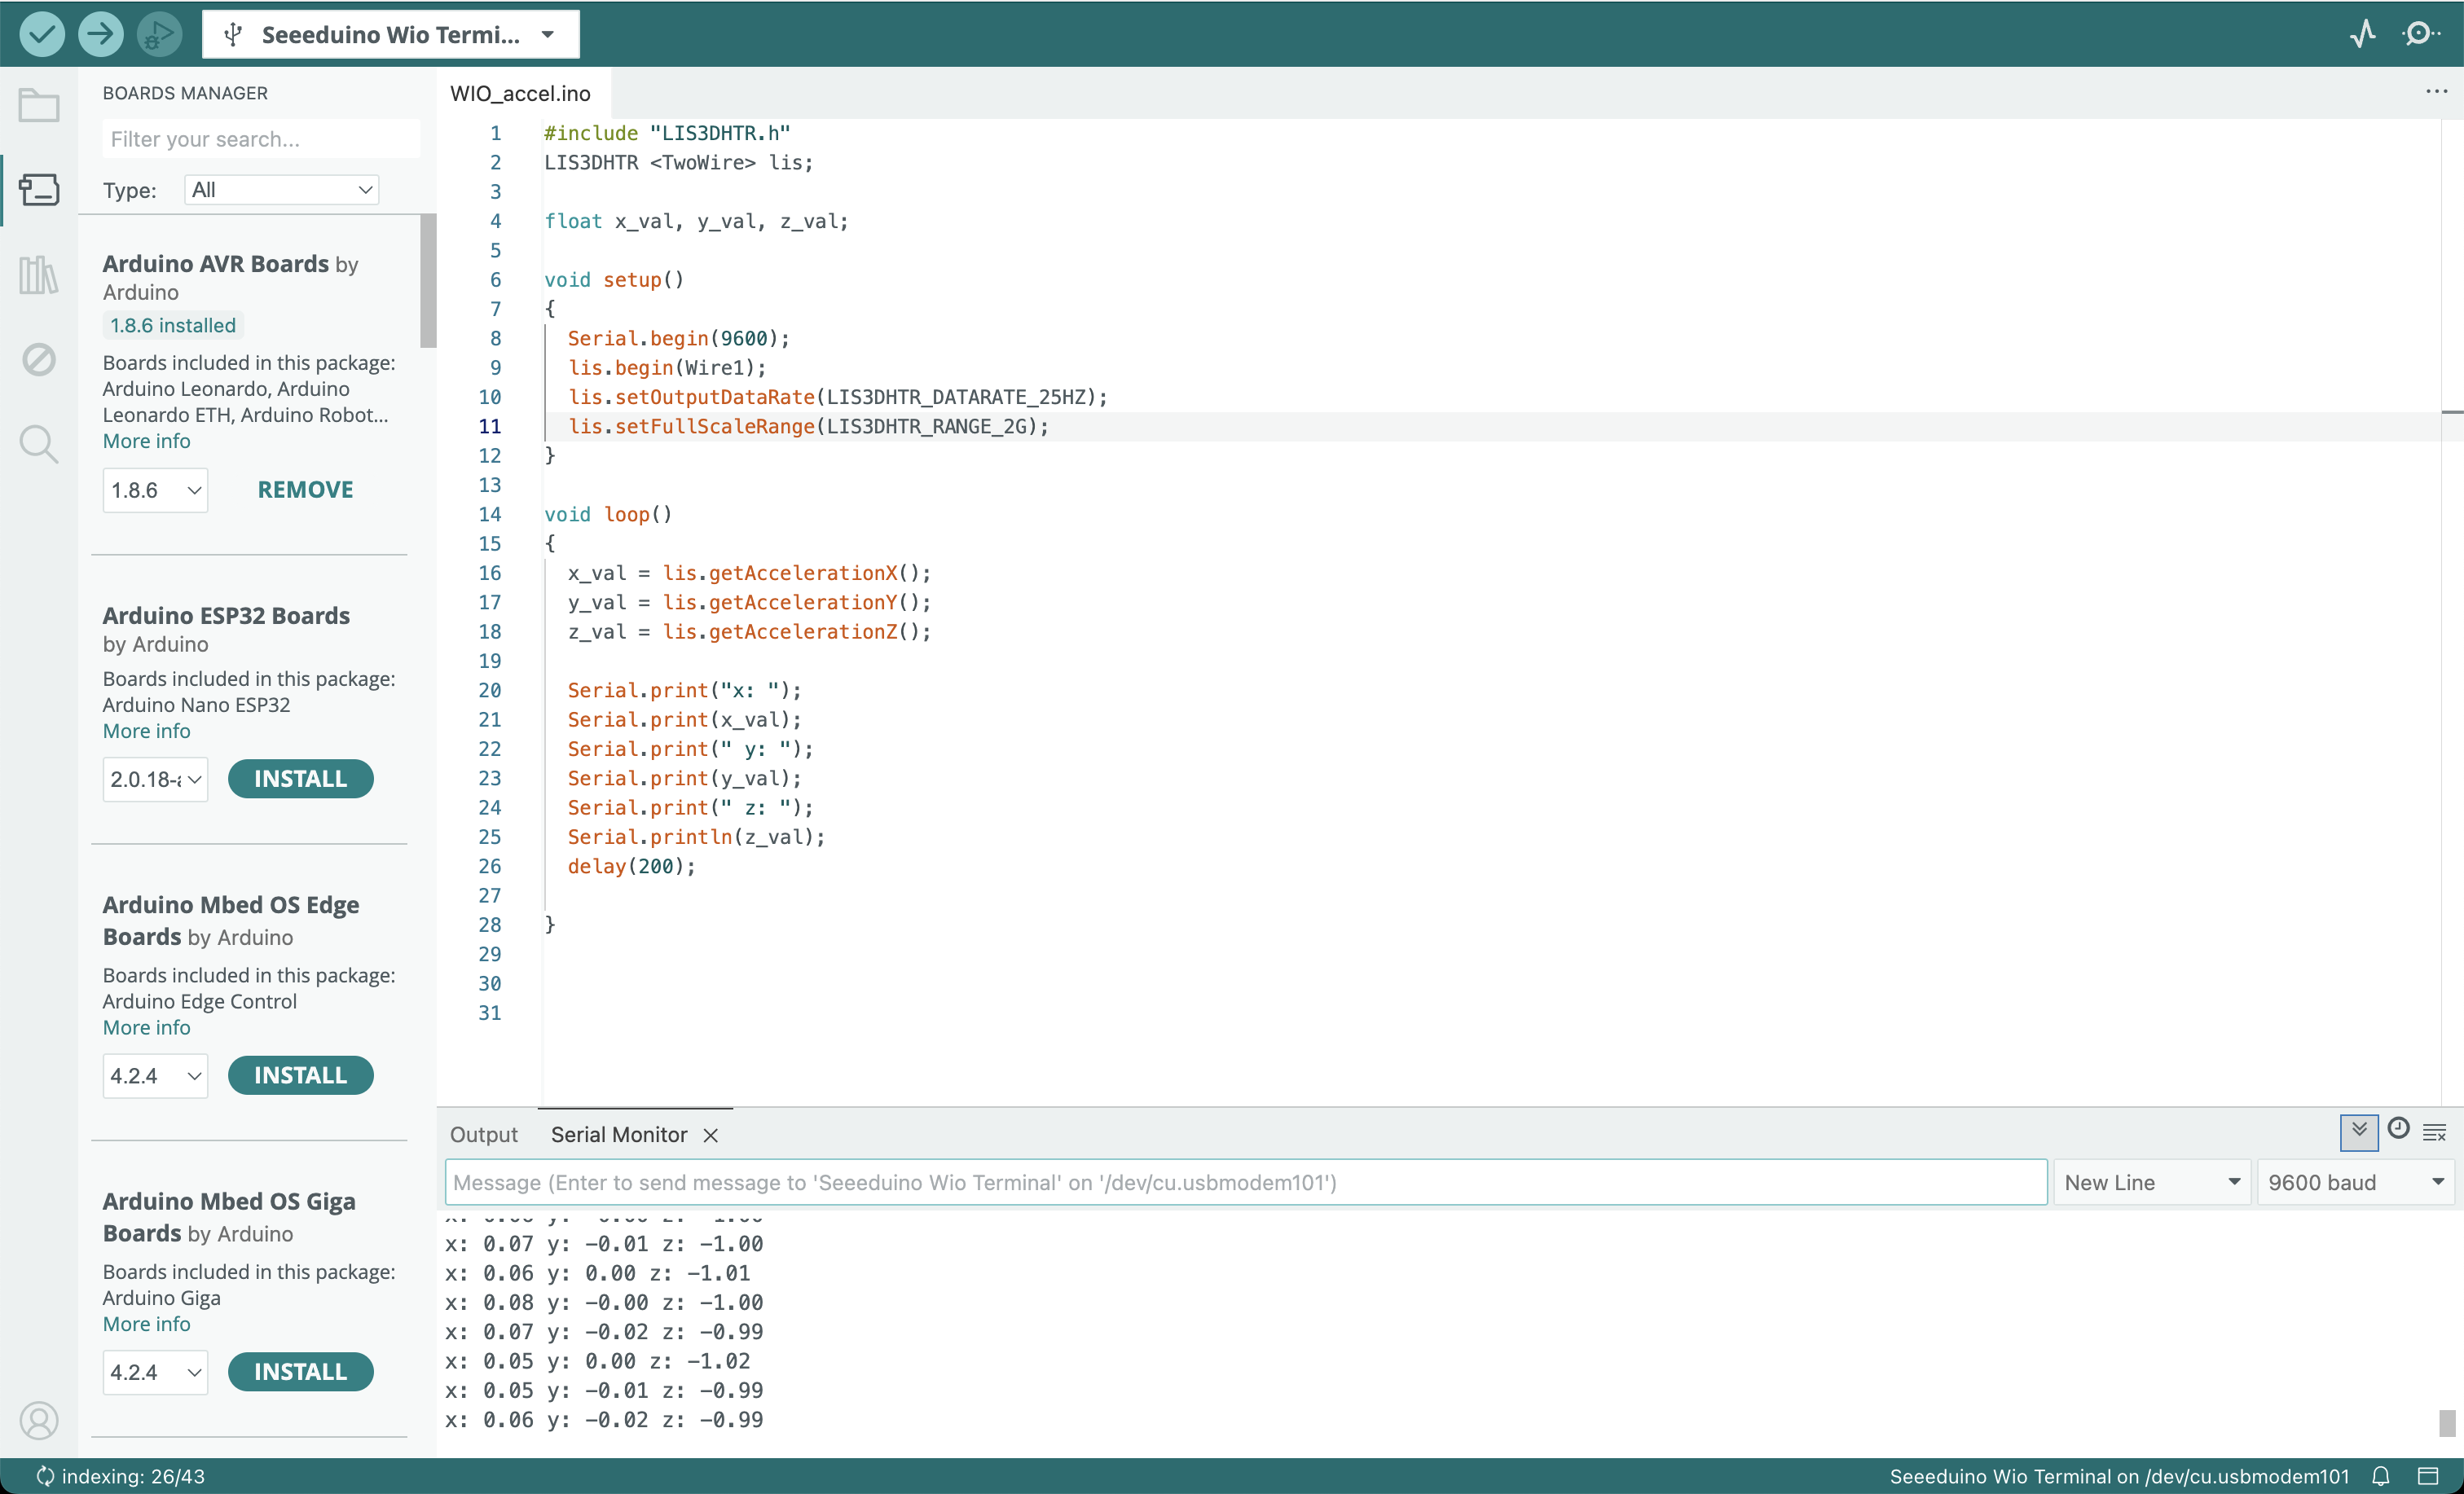Remove the Arduino AVR Boards package
This screenshot has width=2464, height=1494.
(305, 490)
